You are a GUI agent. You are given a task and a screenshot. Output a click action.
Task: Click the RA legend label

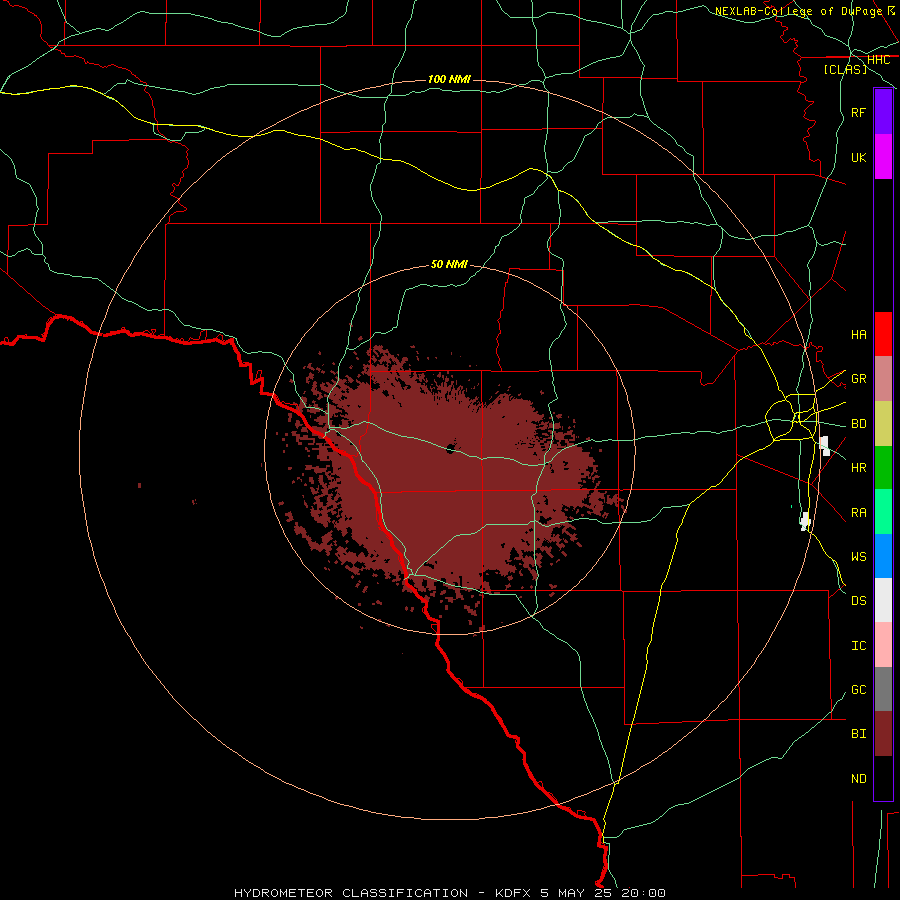[x=858, y=512]
